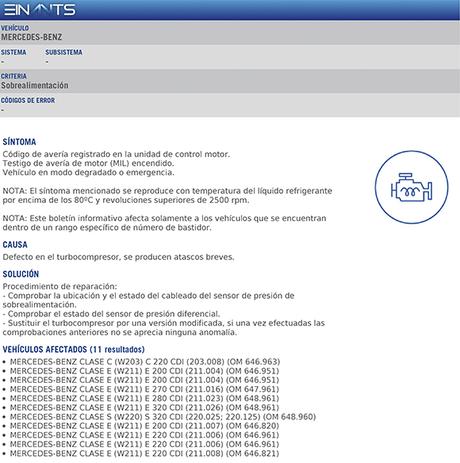Select line 'Vehículo en modo degradado o emergencia'
The height and width of the screenshot is (463, 460).
(88, 173)
